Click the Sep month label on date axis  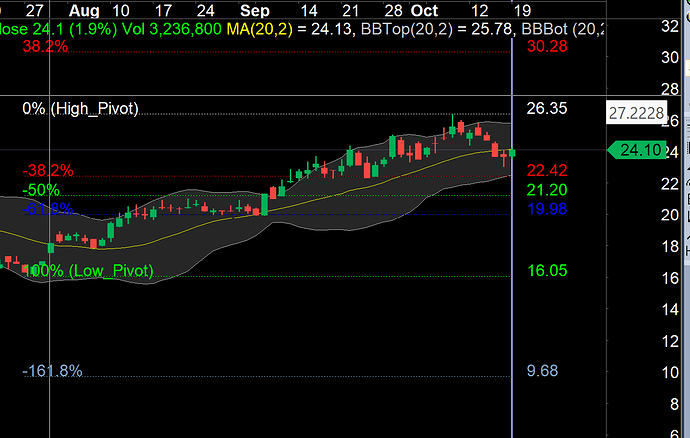point(255,10)
